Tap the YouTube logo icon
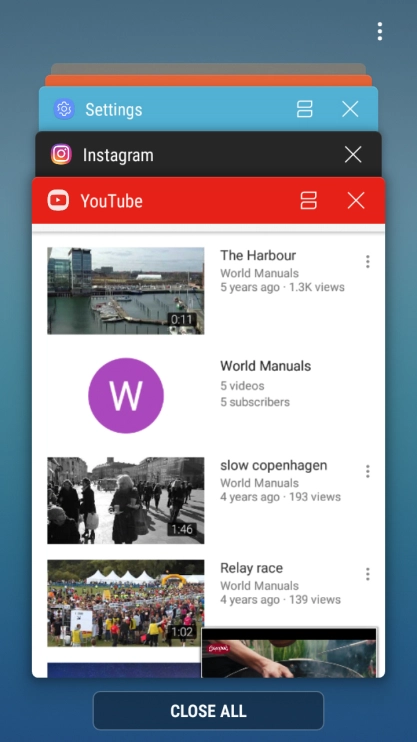Viewport: 417px width, 742px height. click(x=58, y=201)
